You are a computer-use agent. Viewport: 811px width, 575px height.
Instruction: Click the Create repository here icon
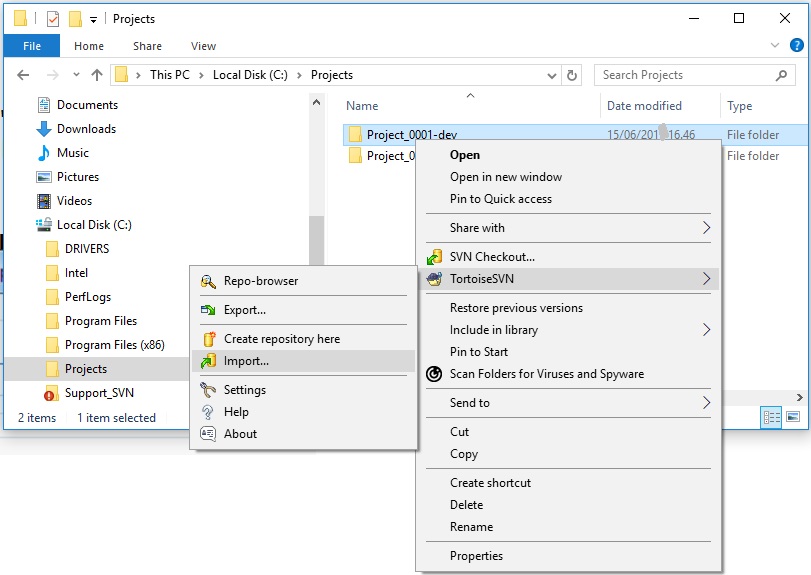pos(209,339)
